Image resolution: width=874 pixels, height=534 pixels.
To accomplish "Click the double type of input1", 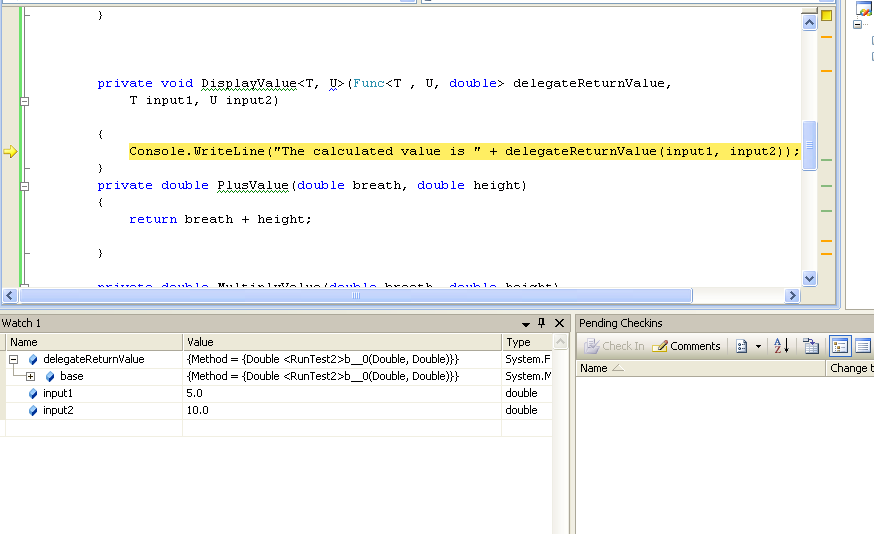I will click(521, 394).
